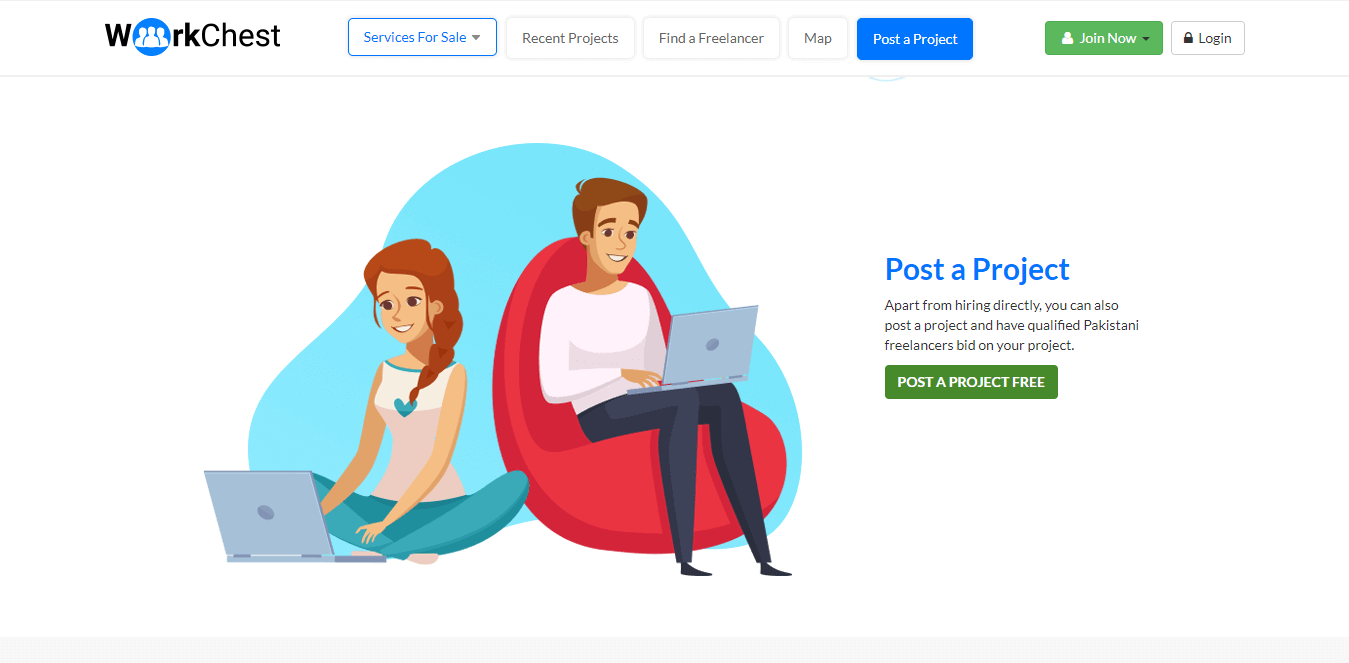Select the Map nav item
Viewport: 1349px width, 663px height.
(818, 38)
